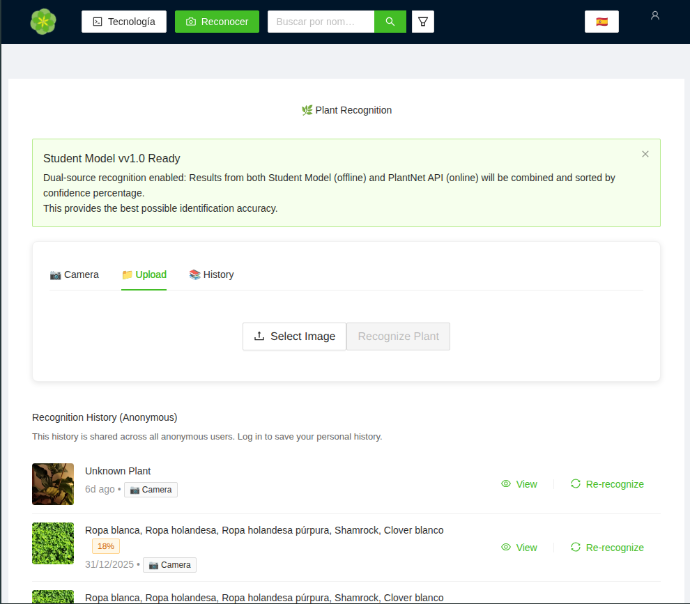Click the Select Image button

pos(294,336)
